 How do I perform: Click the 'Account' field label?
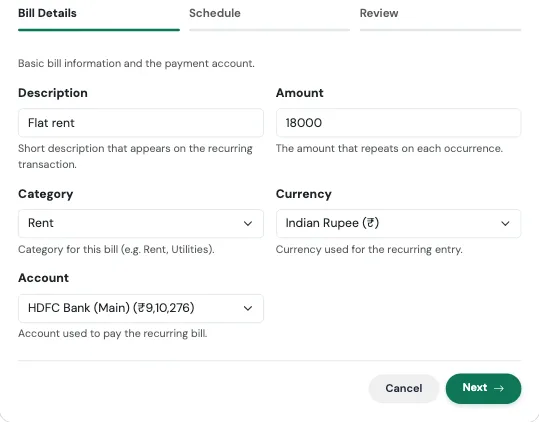[43, 278]
